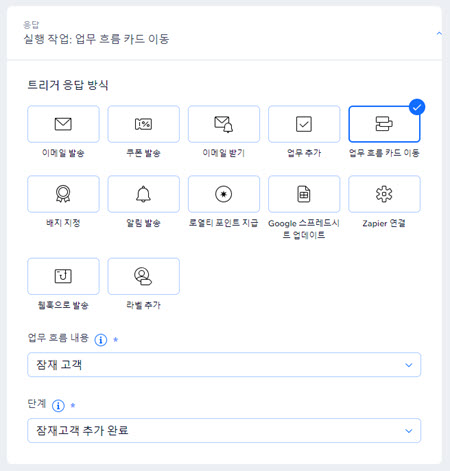Screen dimensions: 450x471
Task: Select the 이메일 받기 mail-bell icon
Action: coord(224,124)
